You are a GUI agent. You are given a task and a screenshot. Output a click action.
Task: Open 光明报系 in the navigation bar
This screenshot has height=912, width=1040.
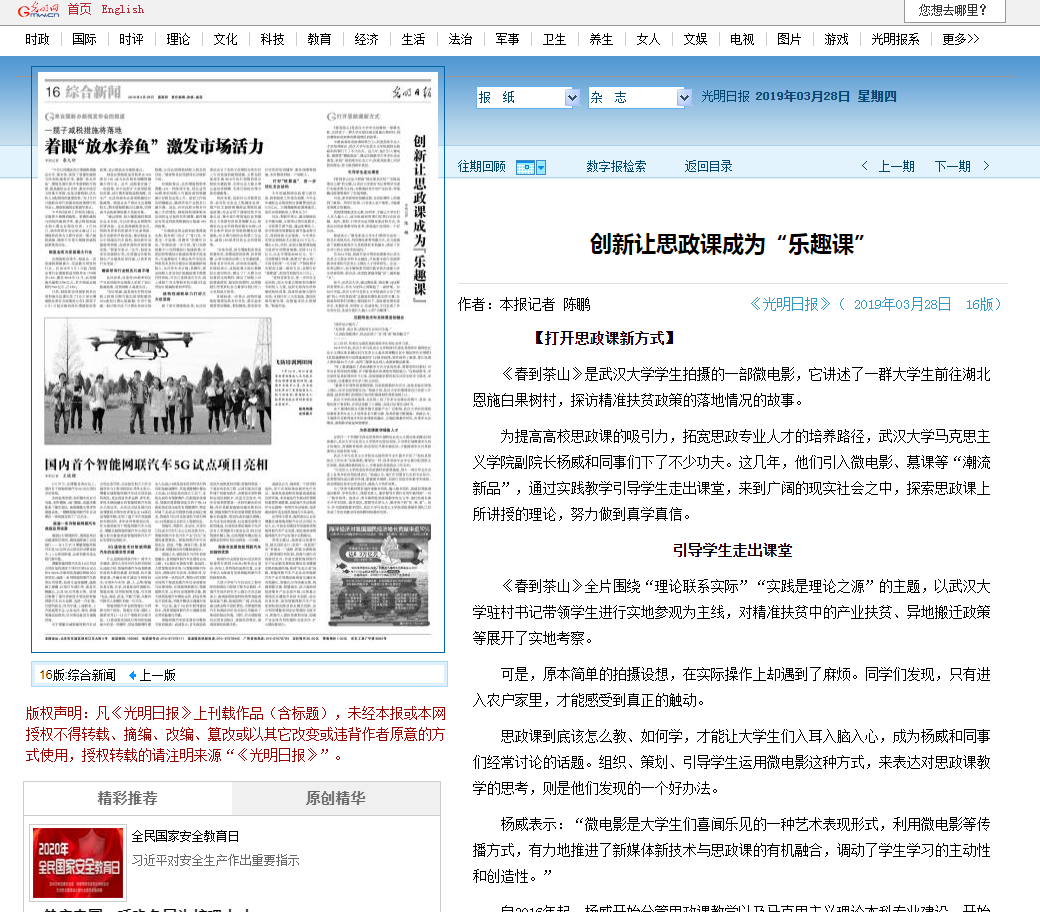click(x=895, y=40)
